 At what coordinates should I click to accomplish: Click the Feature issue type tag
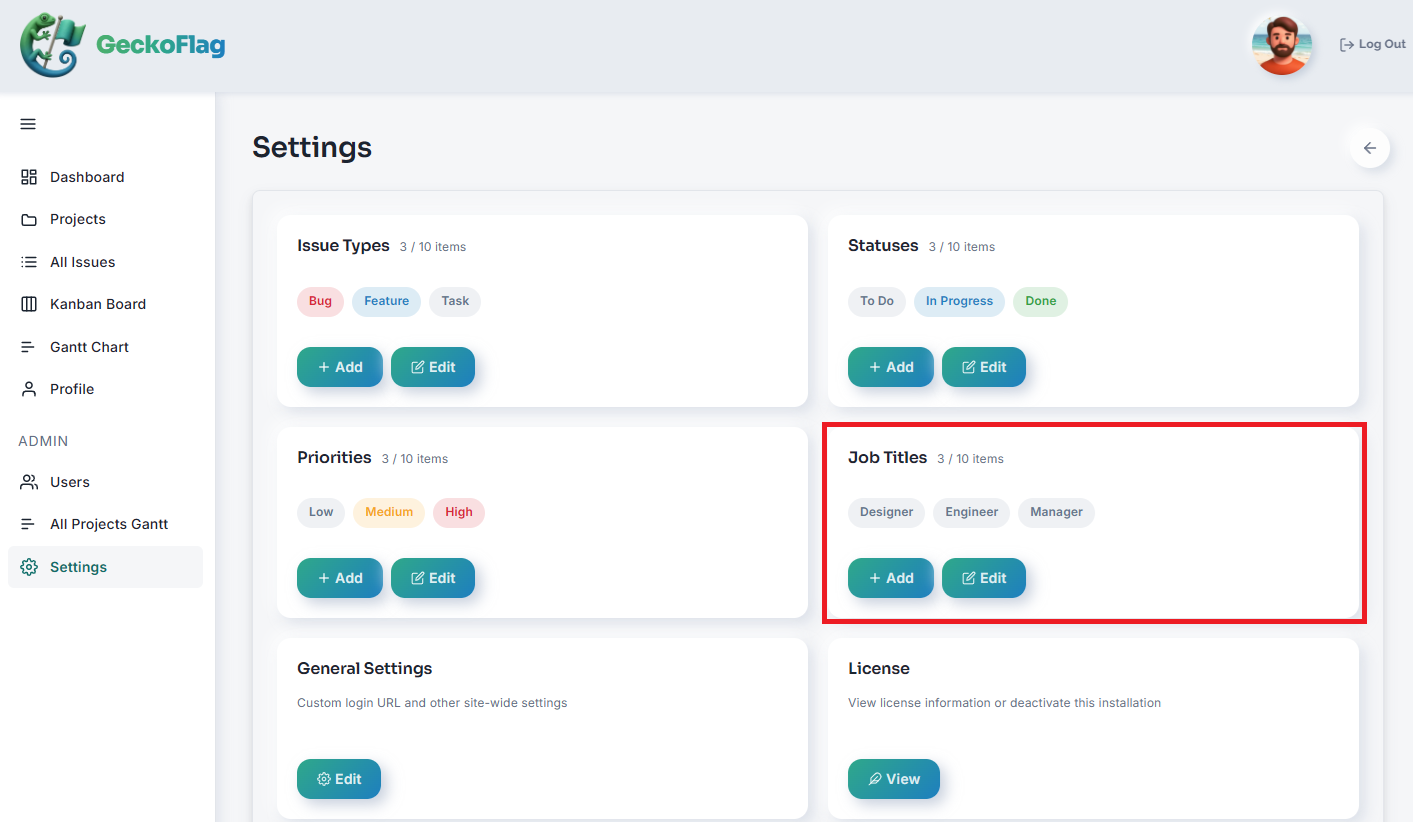pos(386,301)
